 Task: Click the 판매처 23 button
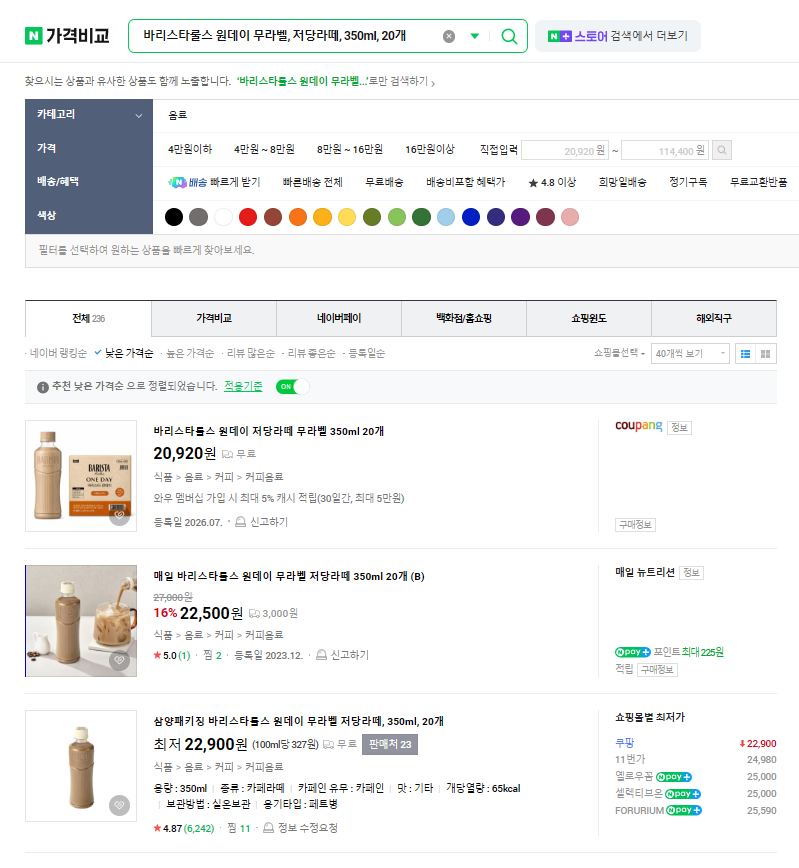coord(390,745)
